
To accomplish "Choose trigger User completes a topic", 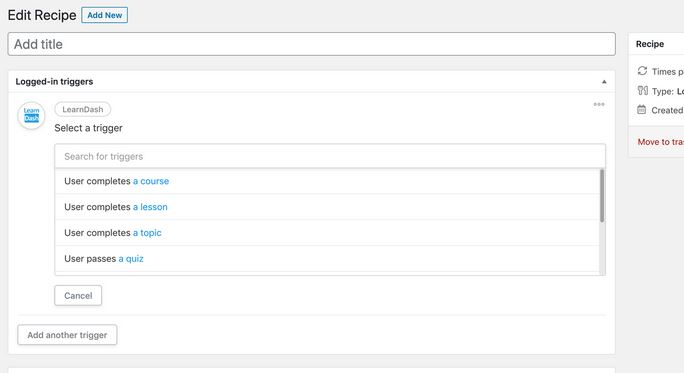I will [x=327, y=233].
